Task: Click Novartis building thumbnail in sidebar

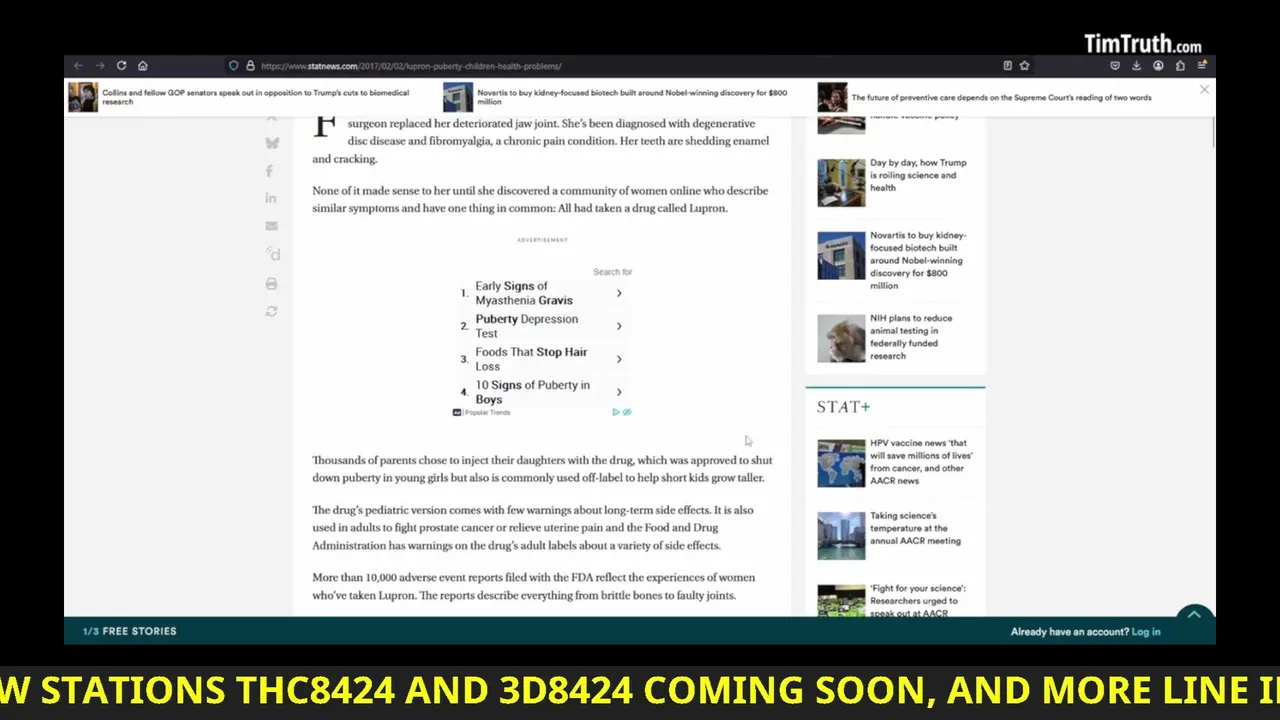Action: point(841,256)
